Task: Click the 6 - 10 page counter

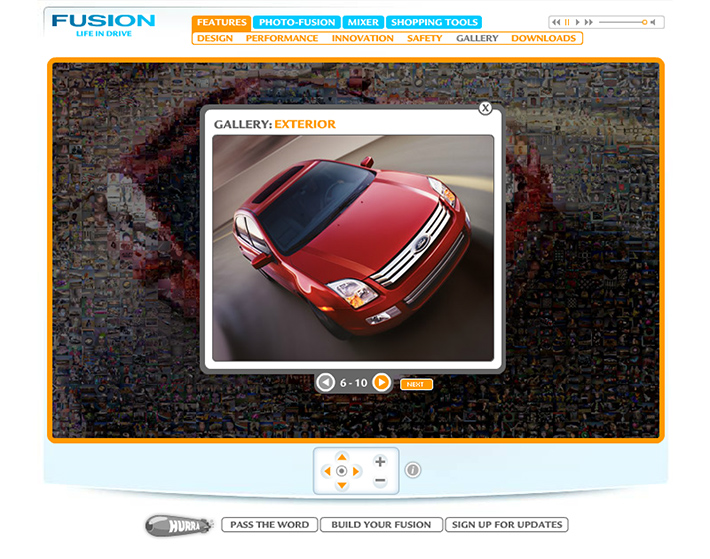Action: (354, 383)
